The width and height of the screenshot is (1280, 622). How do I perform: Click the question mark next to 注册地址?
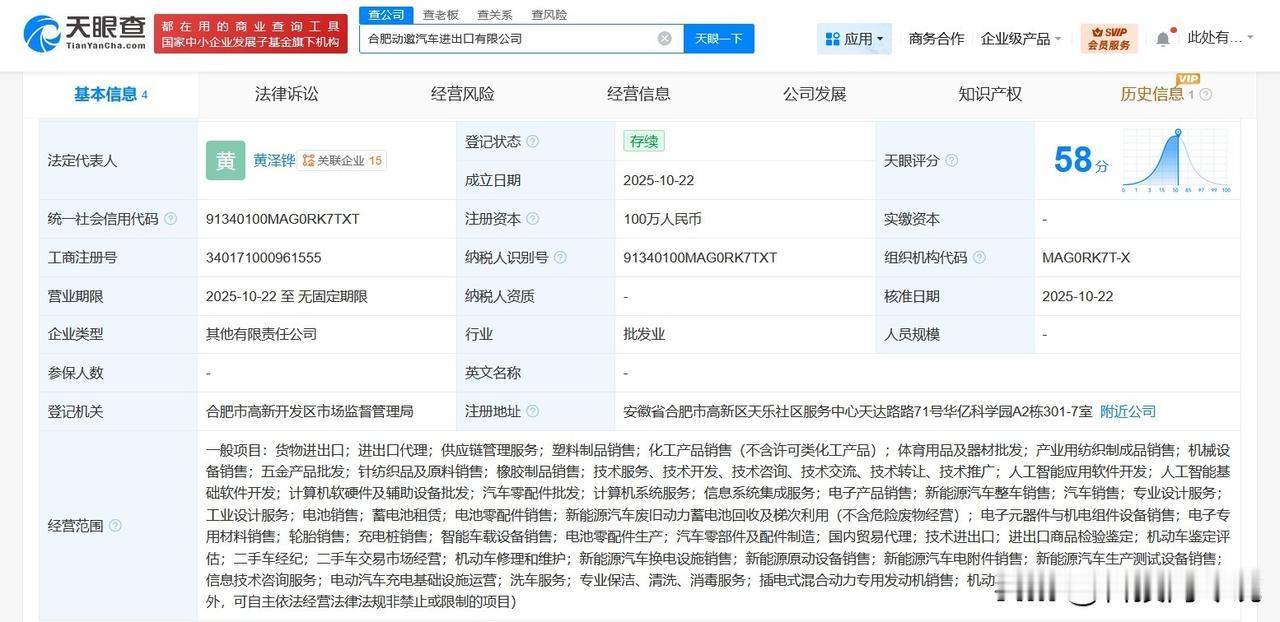(x=535, y=411)
